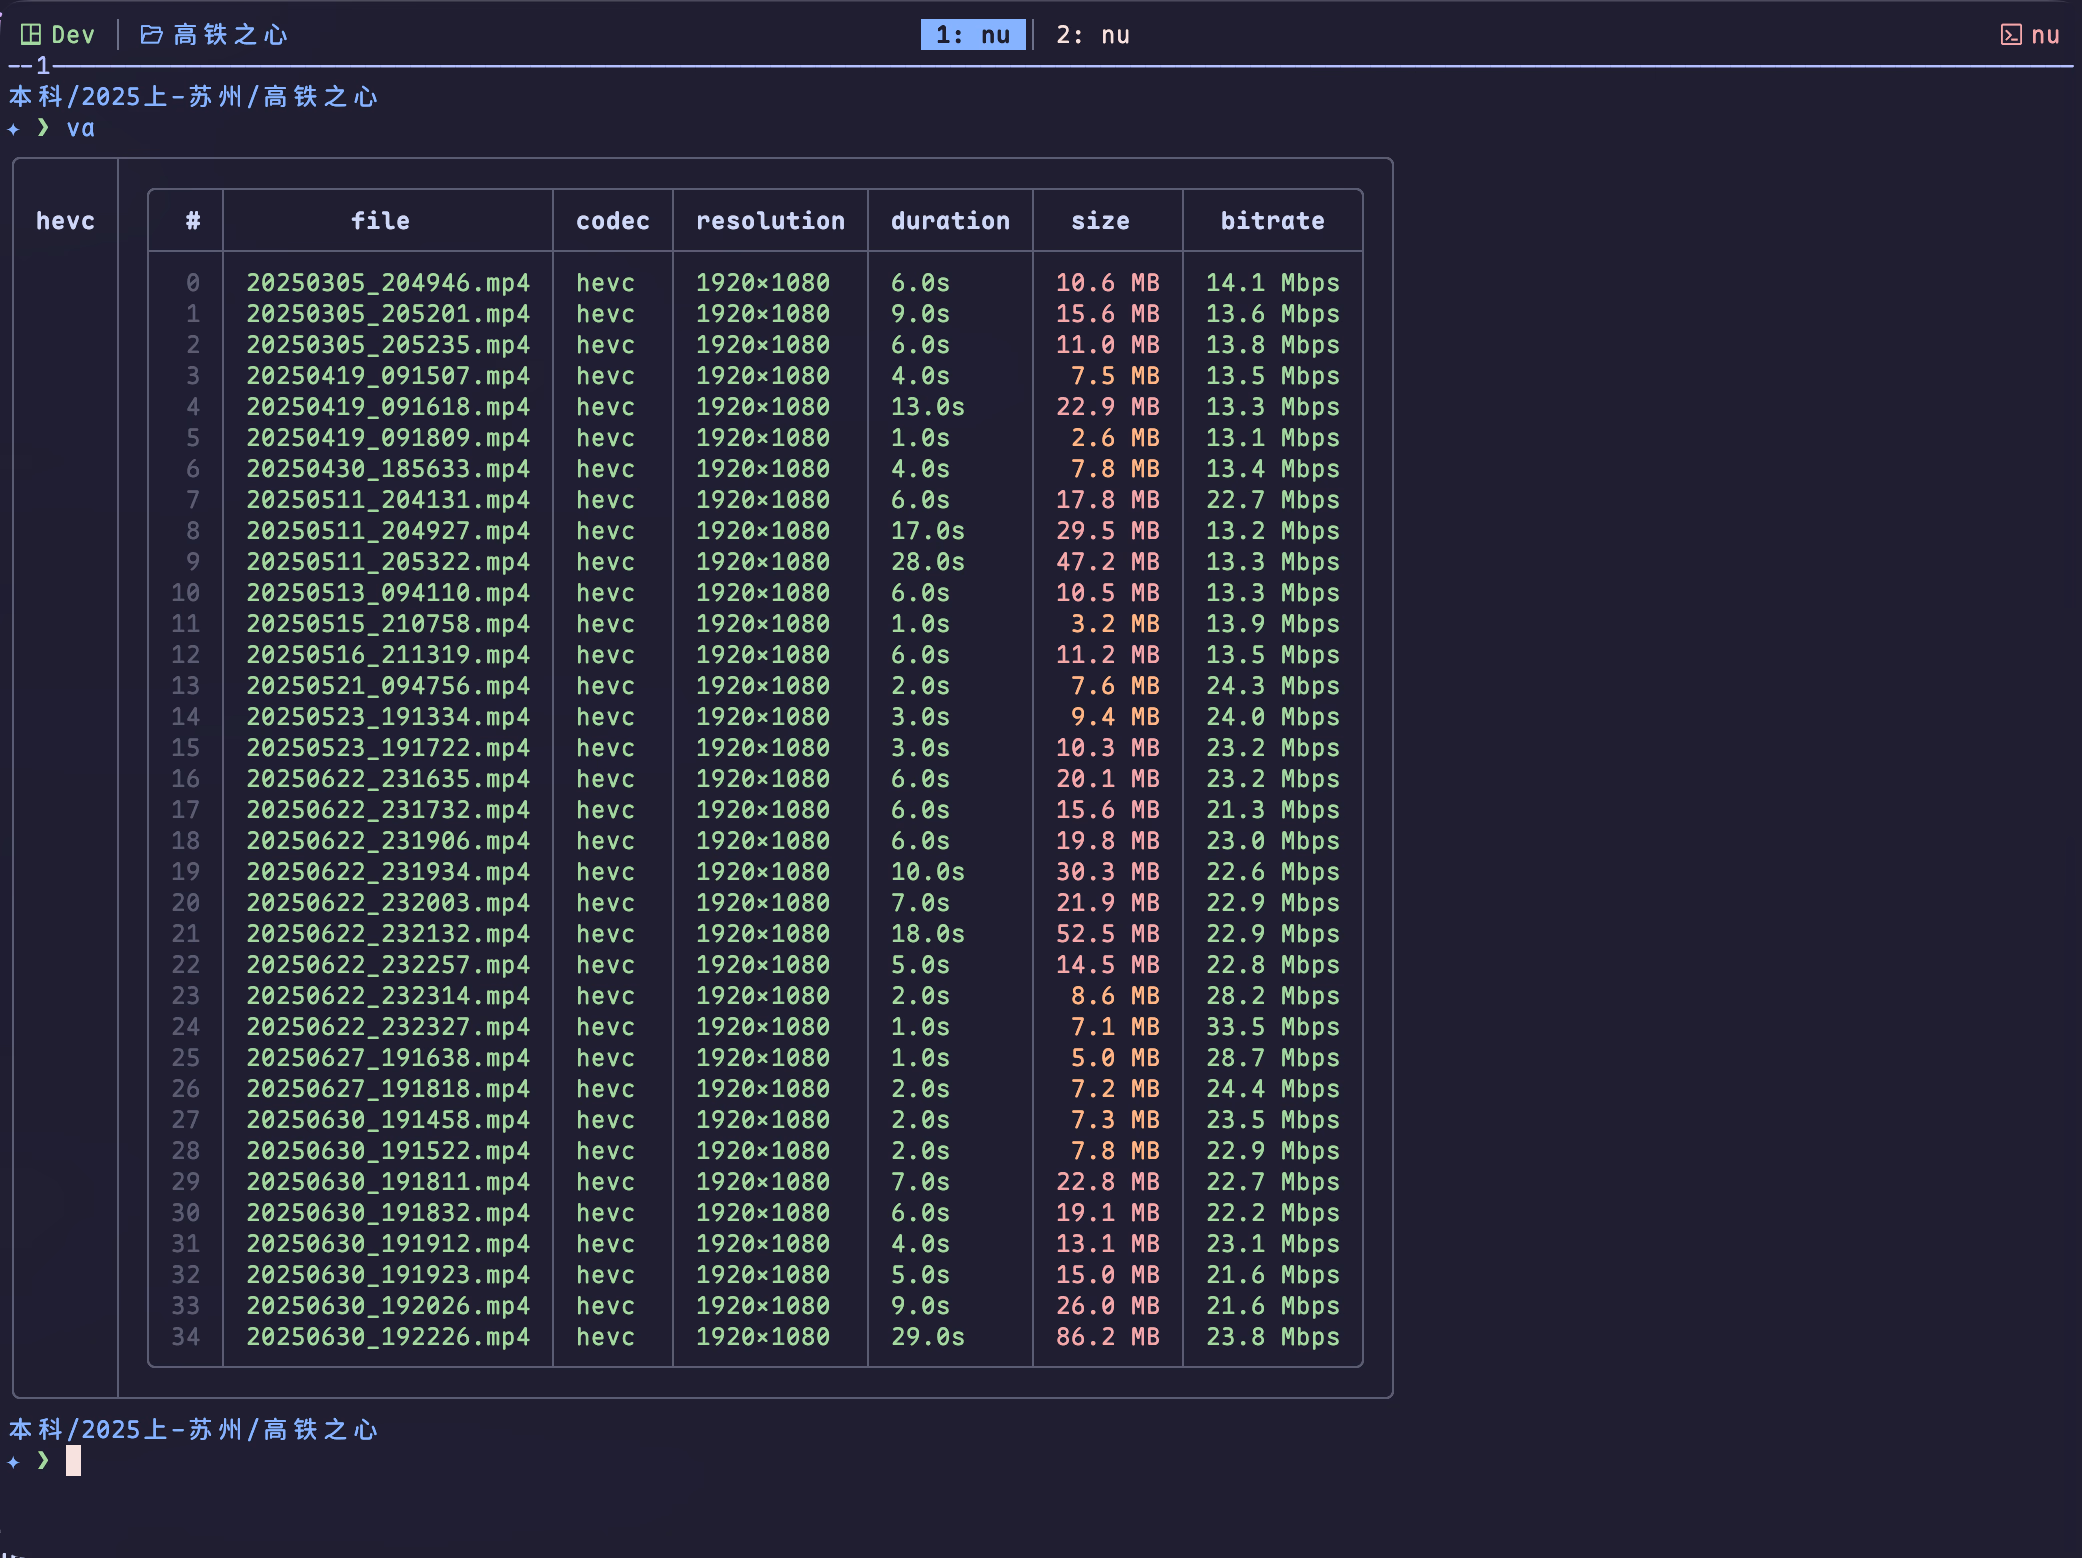The height and width of the screenshot is (1558, 2082).
Task: Click the file column header
Action: click(x=380, y=221)
